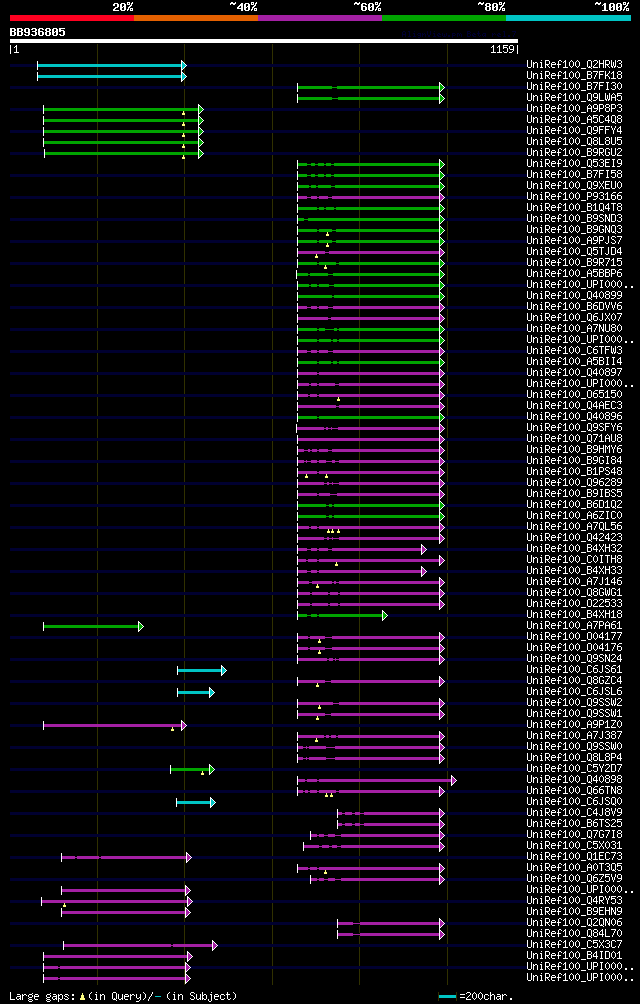
Task: Select the query name BB936805
Action: pyautogui.click(x=37, y=31)
